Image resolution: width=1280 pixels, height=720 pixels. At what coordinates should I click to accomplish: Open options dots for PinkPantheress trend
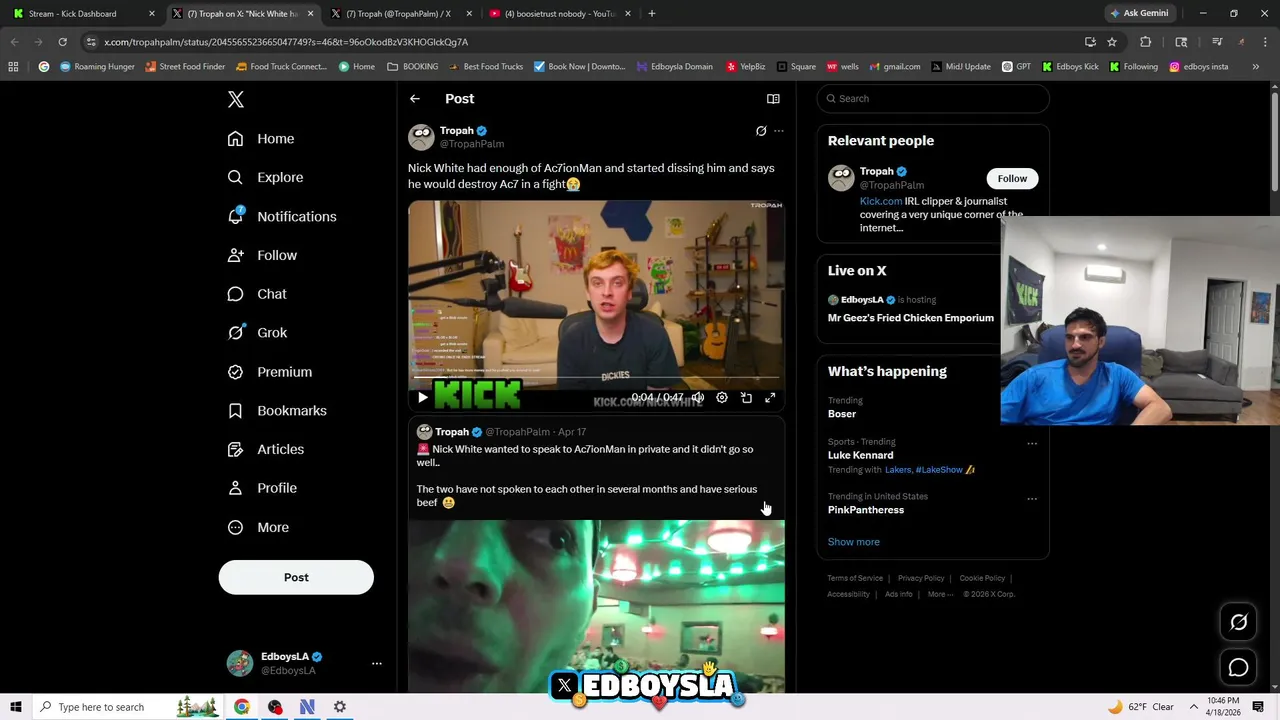pyautogui.click(x=1032, y=498)
